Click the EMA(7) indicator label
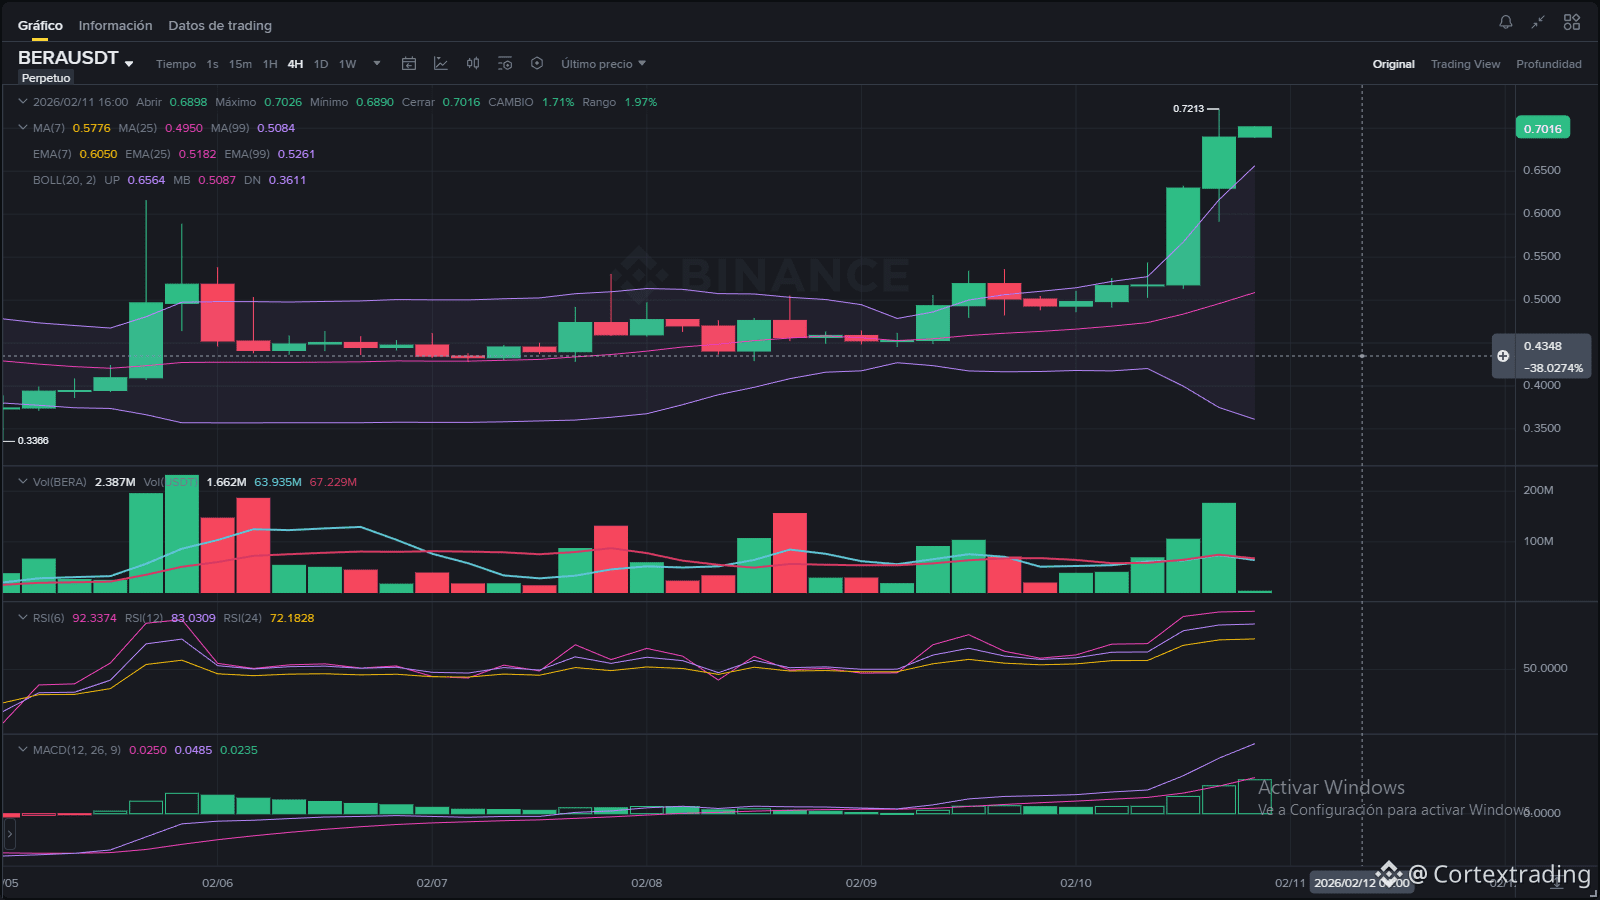Screen dimensions: 1600x900 click(52, 154)
